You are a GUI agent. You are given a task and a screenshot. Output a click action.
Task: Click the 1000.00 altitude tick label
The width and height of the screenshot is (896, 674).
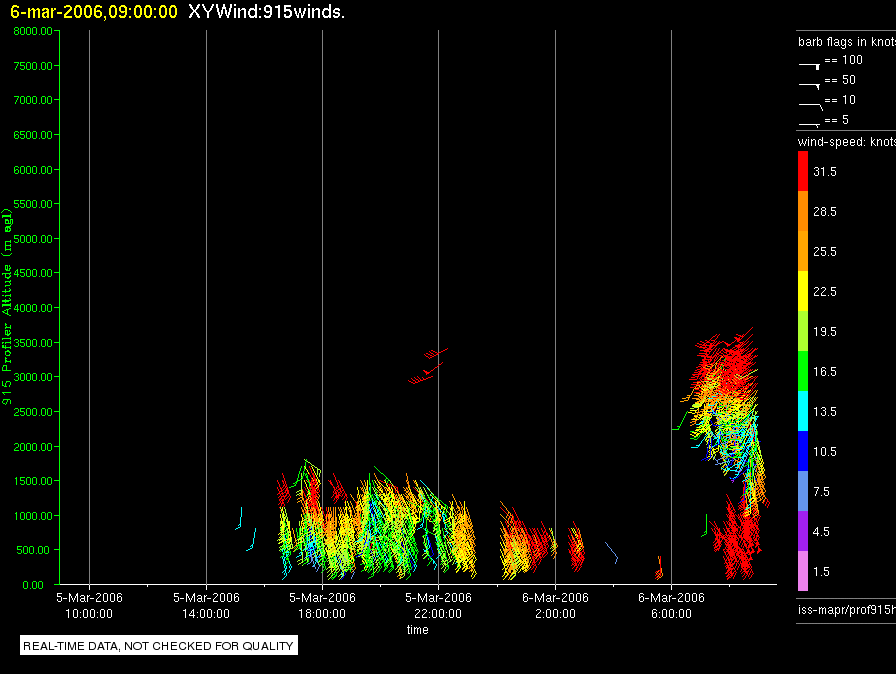(x=33, y=516)
